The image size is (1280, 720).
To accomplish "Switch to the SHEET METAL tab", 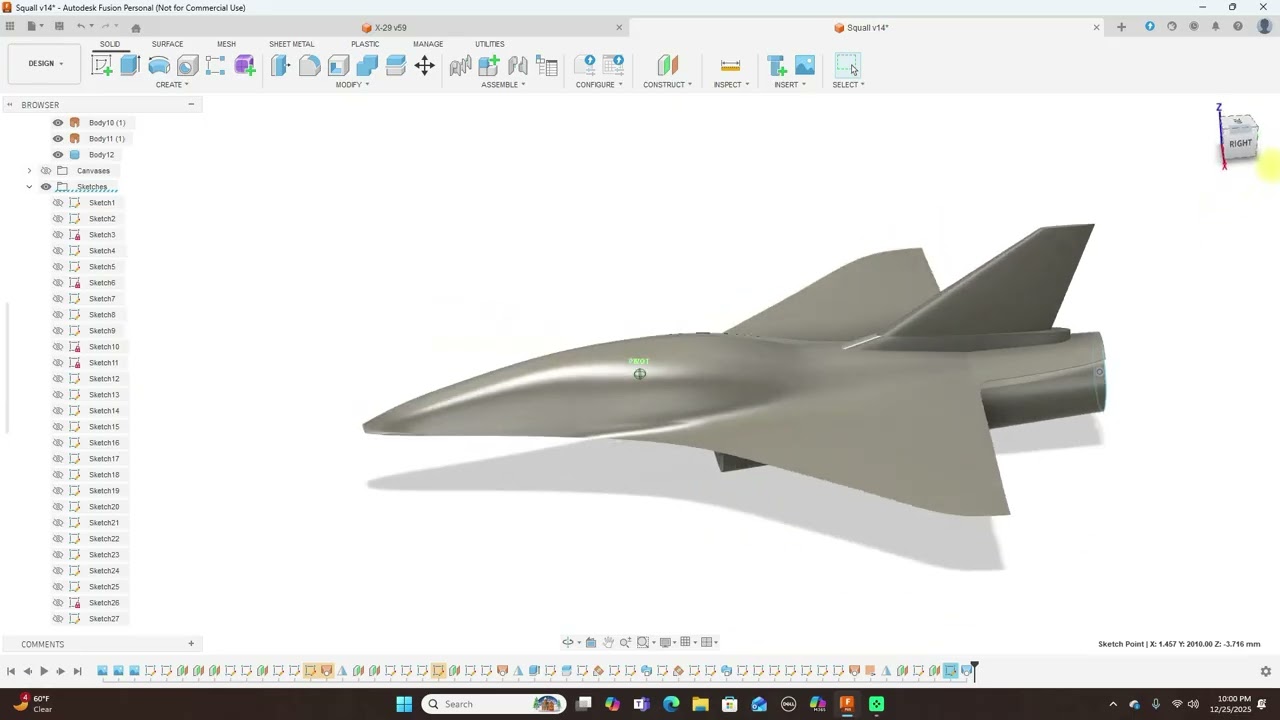I will [x=291, y=44].
